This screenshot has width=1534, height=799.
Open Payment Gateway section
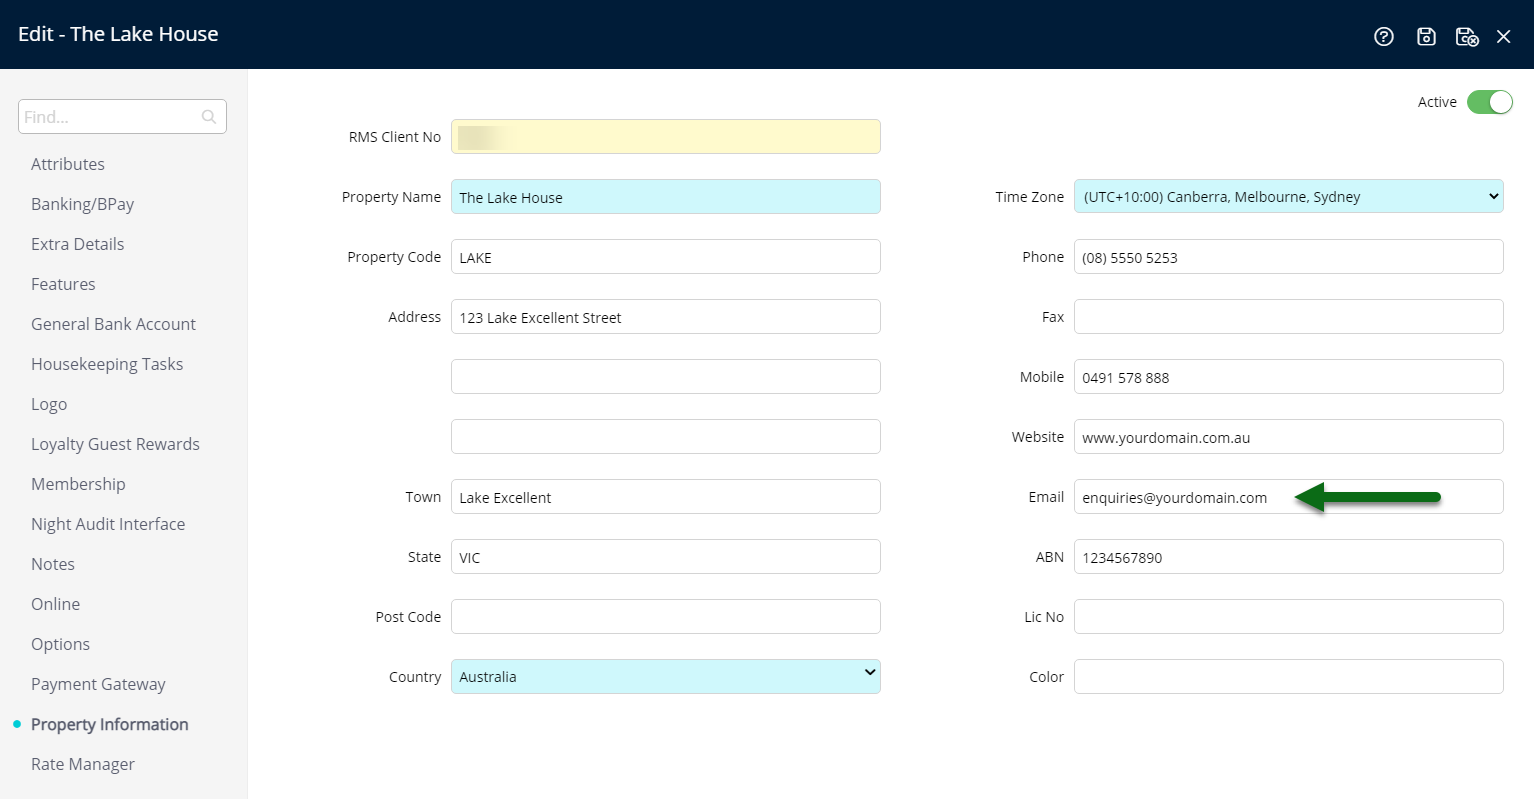click(x=98, y=684)
